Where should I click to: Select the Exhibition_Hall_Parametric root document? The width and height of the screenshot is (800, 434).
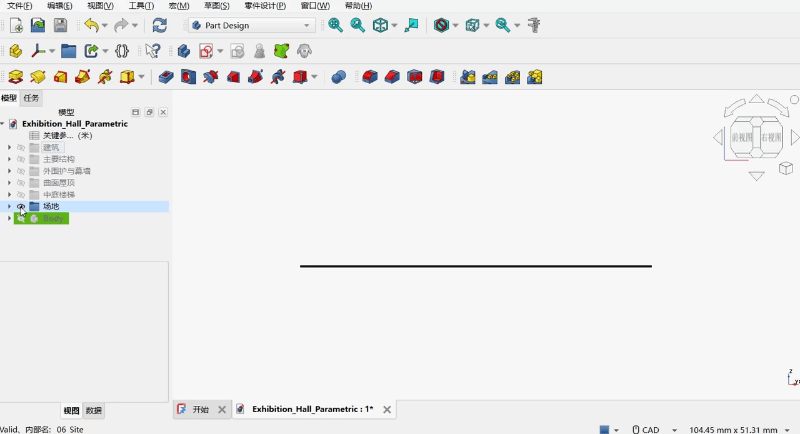tap(74, 124)
